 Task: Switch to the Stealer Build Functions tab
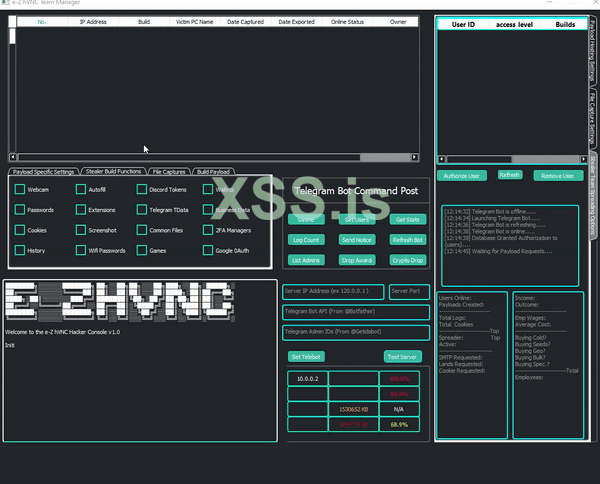click(113, 171)
